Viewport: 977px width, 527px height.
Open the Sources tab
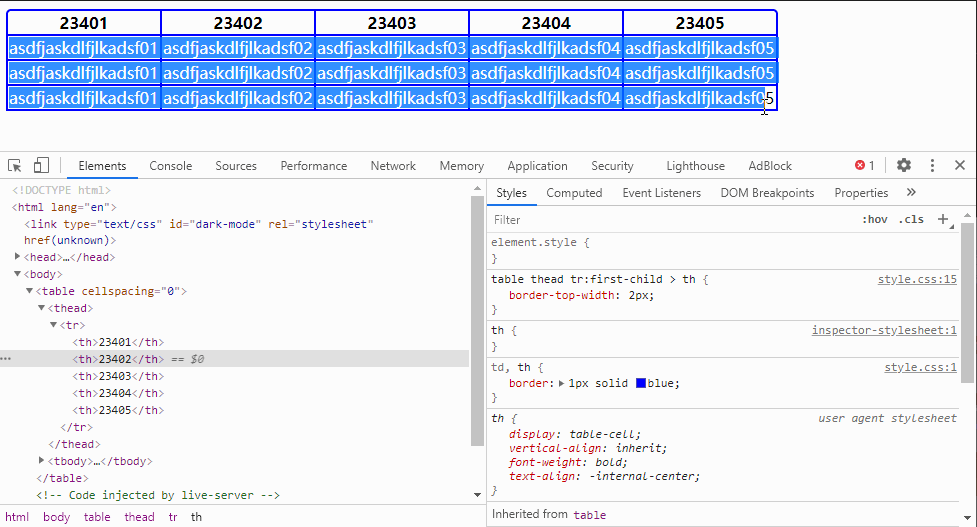click(236, 166)
